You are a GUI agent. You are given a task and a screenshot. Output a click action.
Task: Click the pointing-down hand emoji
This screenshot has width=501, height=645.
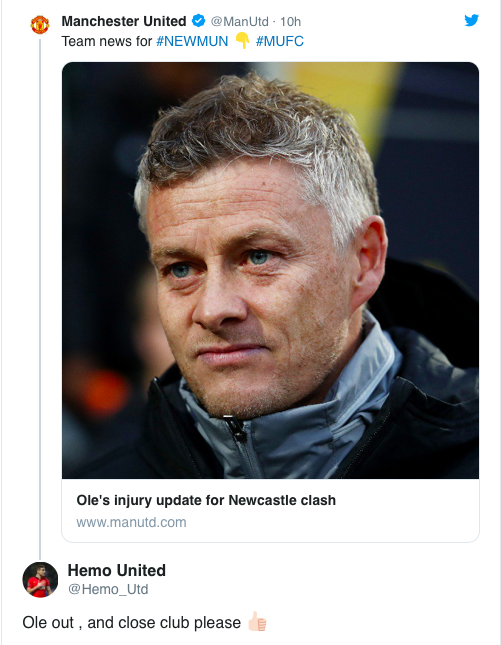(x=242, y=41)
